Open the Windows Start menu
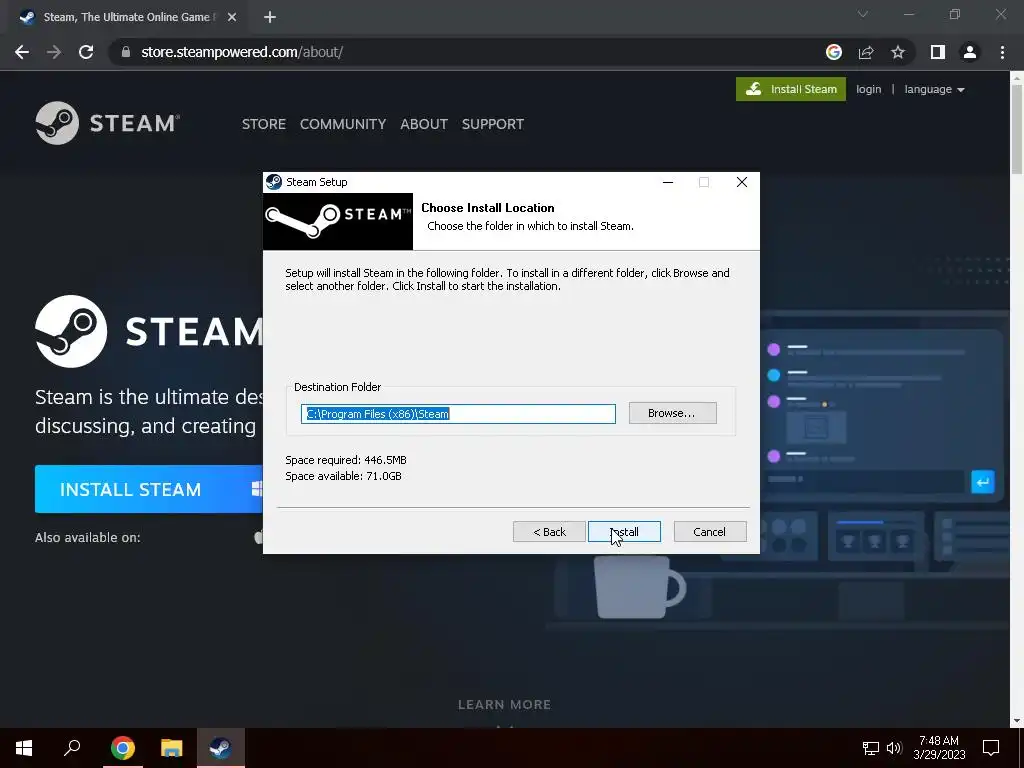Viewport: 1024px width, 768px height. click(x=24, y=748)
